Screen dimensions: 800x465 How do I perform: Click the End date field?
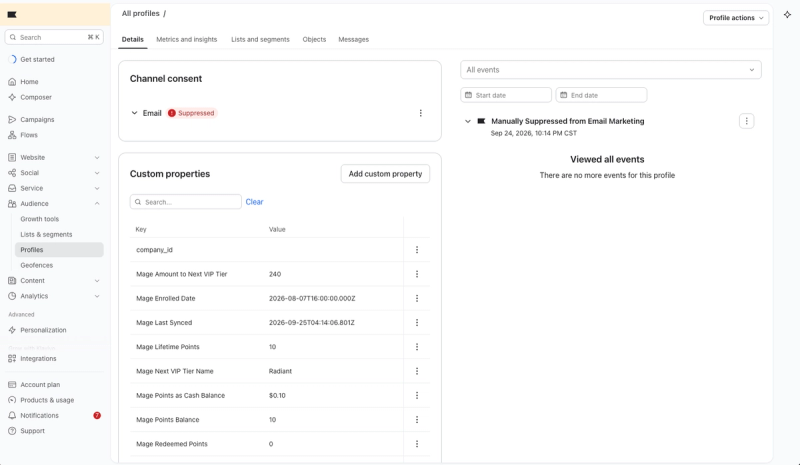point(601,95)
